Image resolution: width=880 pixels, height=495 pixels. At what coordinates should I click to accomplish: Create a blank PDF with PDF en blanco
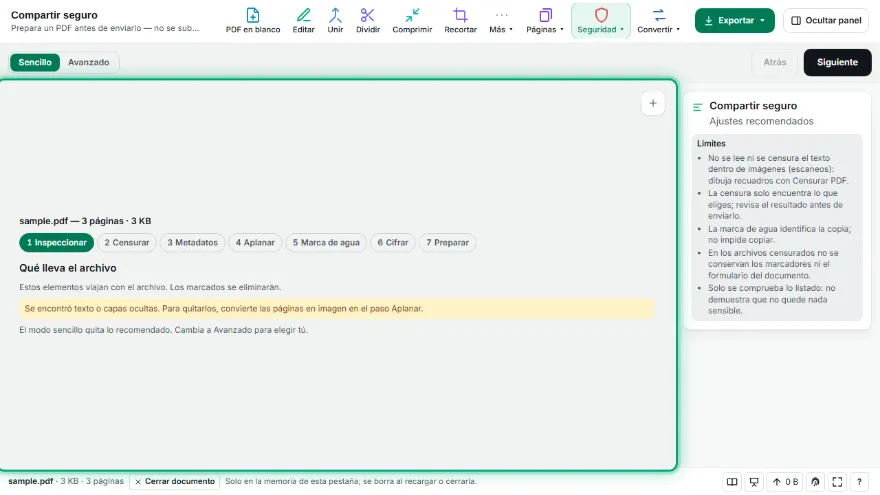coord(253,21)
